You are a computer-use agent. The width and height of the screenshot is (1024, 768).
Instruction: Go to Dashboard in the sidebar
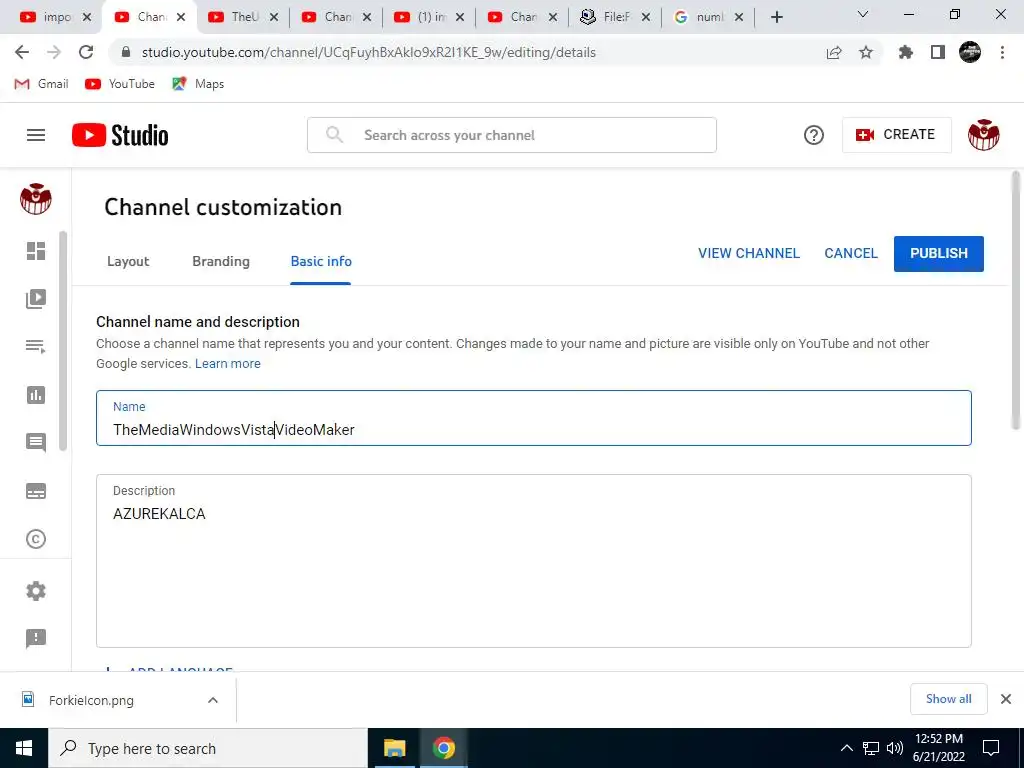[36, 251]
